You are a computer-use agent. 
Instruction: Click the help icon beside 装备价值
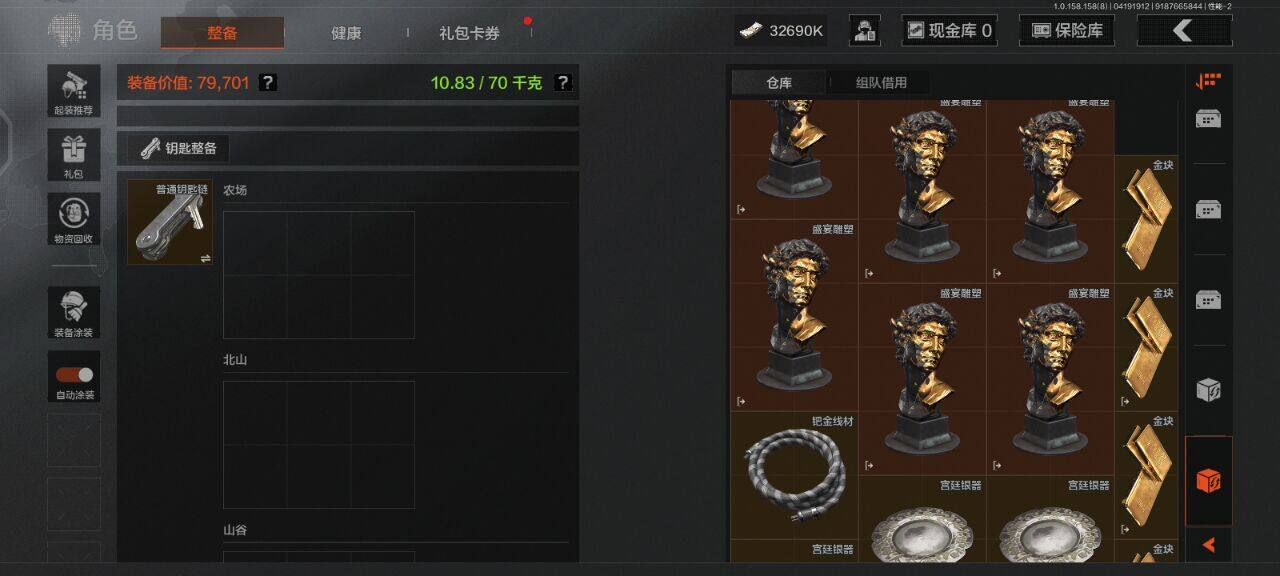click(x=268, y=83)
